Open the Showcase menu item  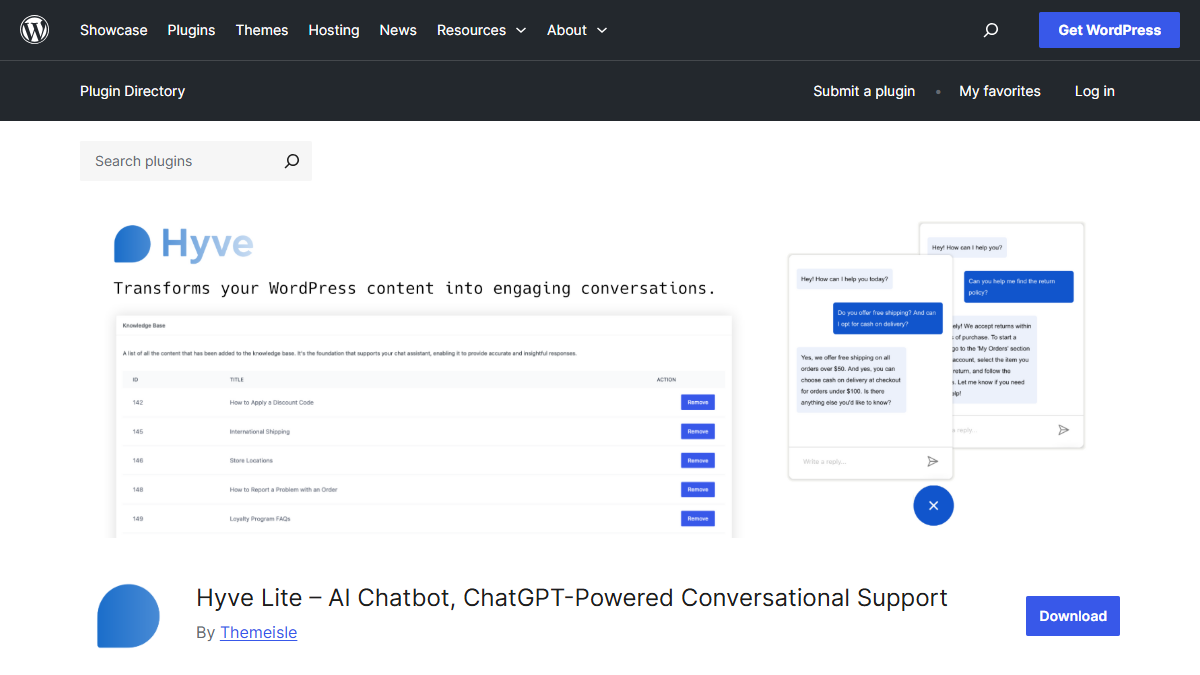coord(114,30)
